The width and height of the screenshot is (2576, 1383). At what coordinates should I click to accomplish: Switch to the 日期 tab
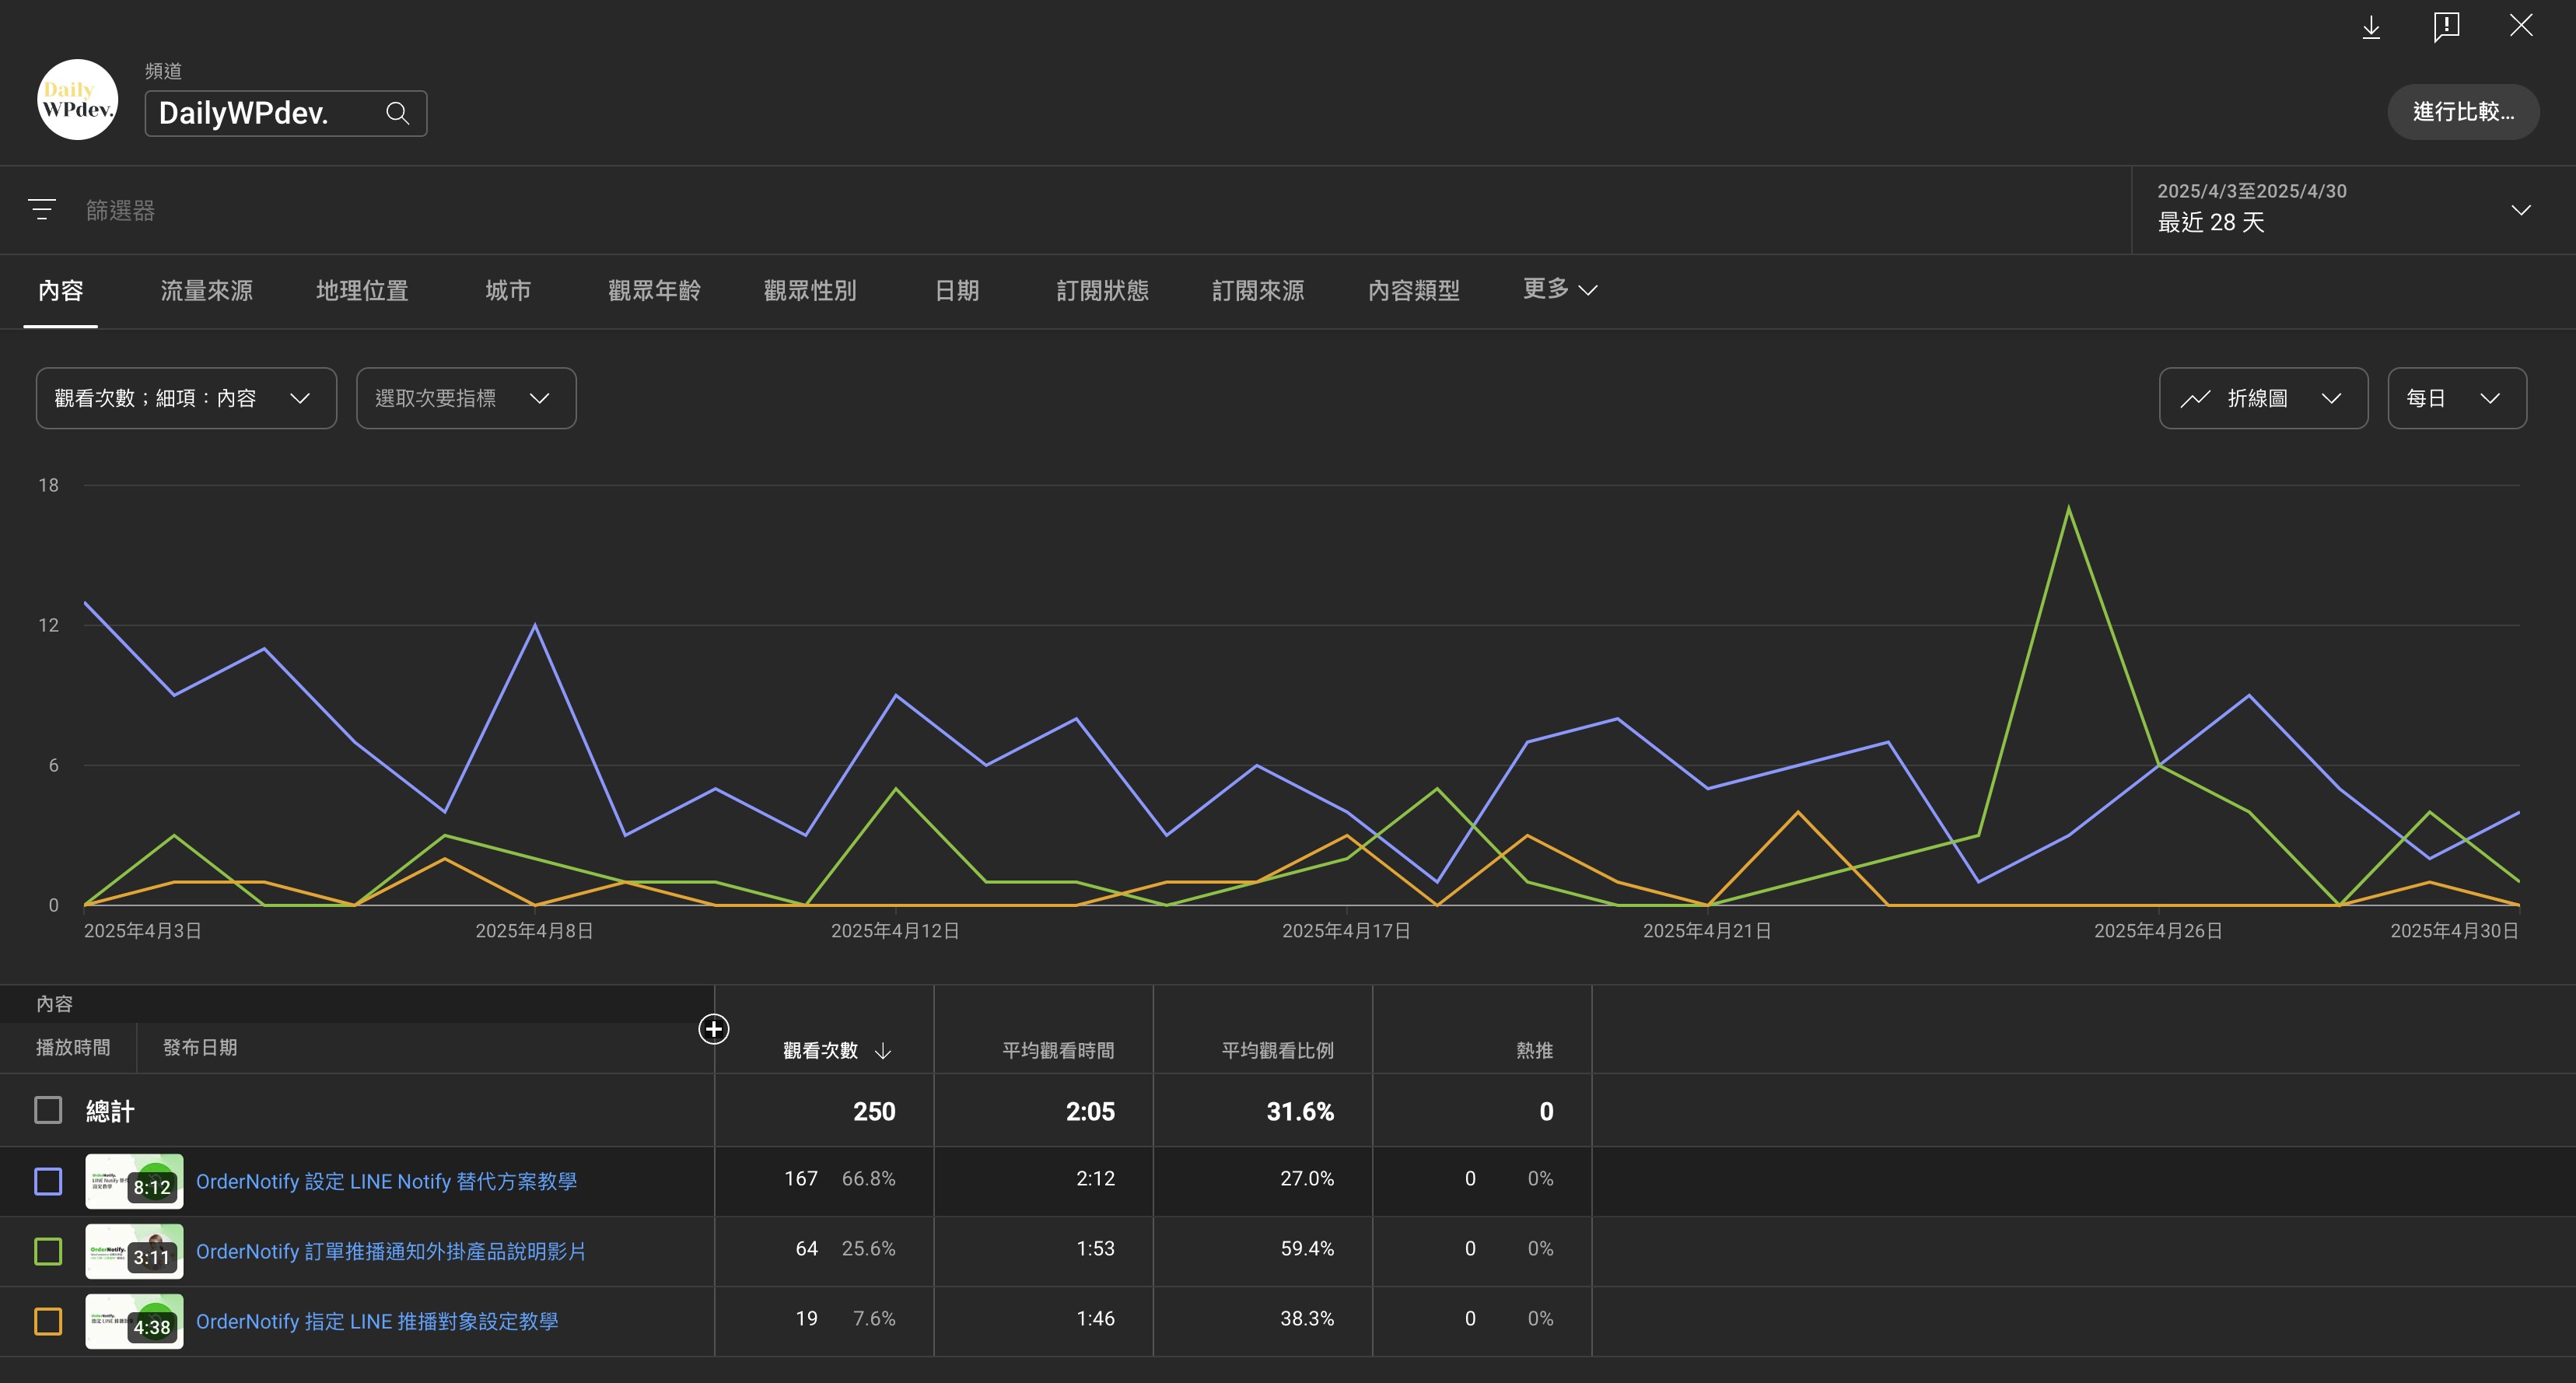point(957,291)
